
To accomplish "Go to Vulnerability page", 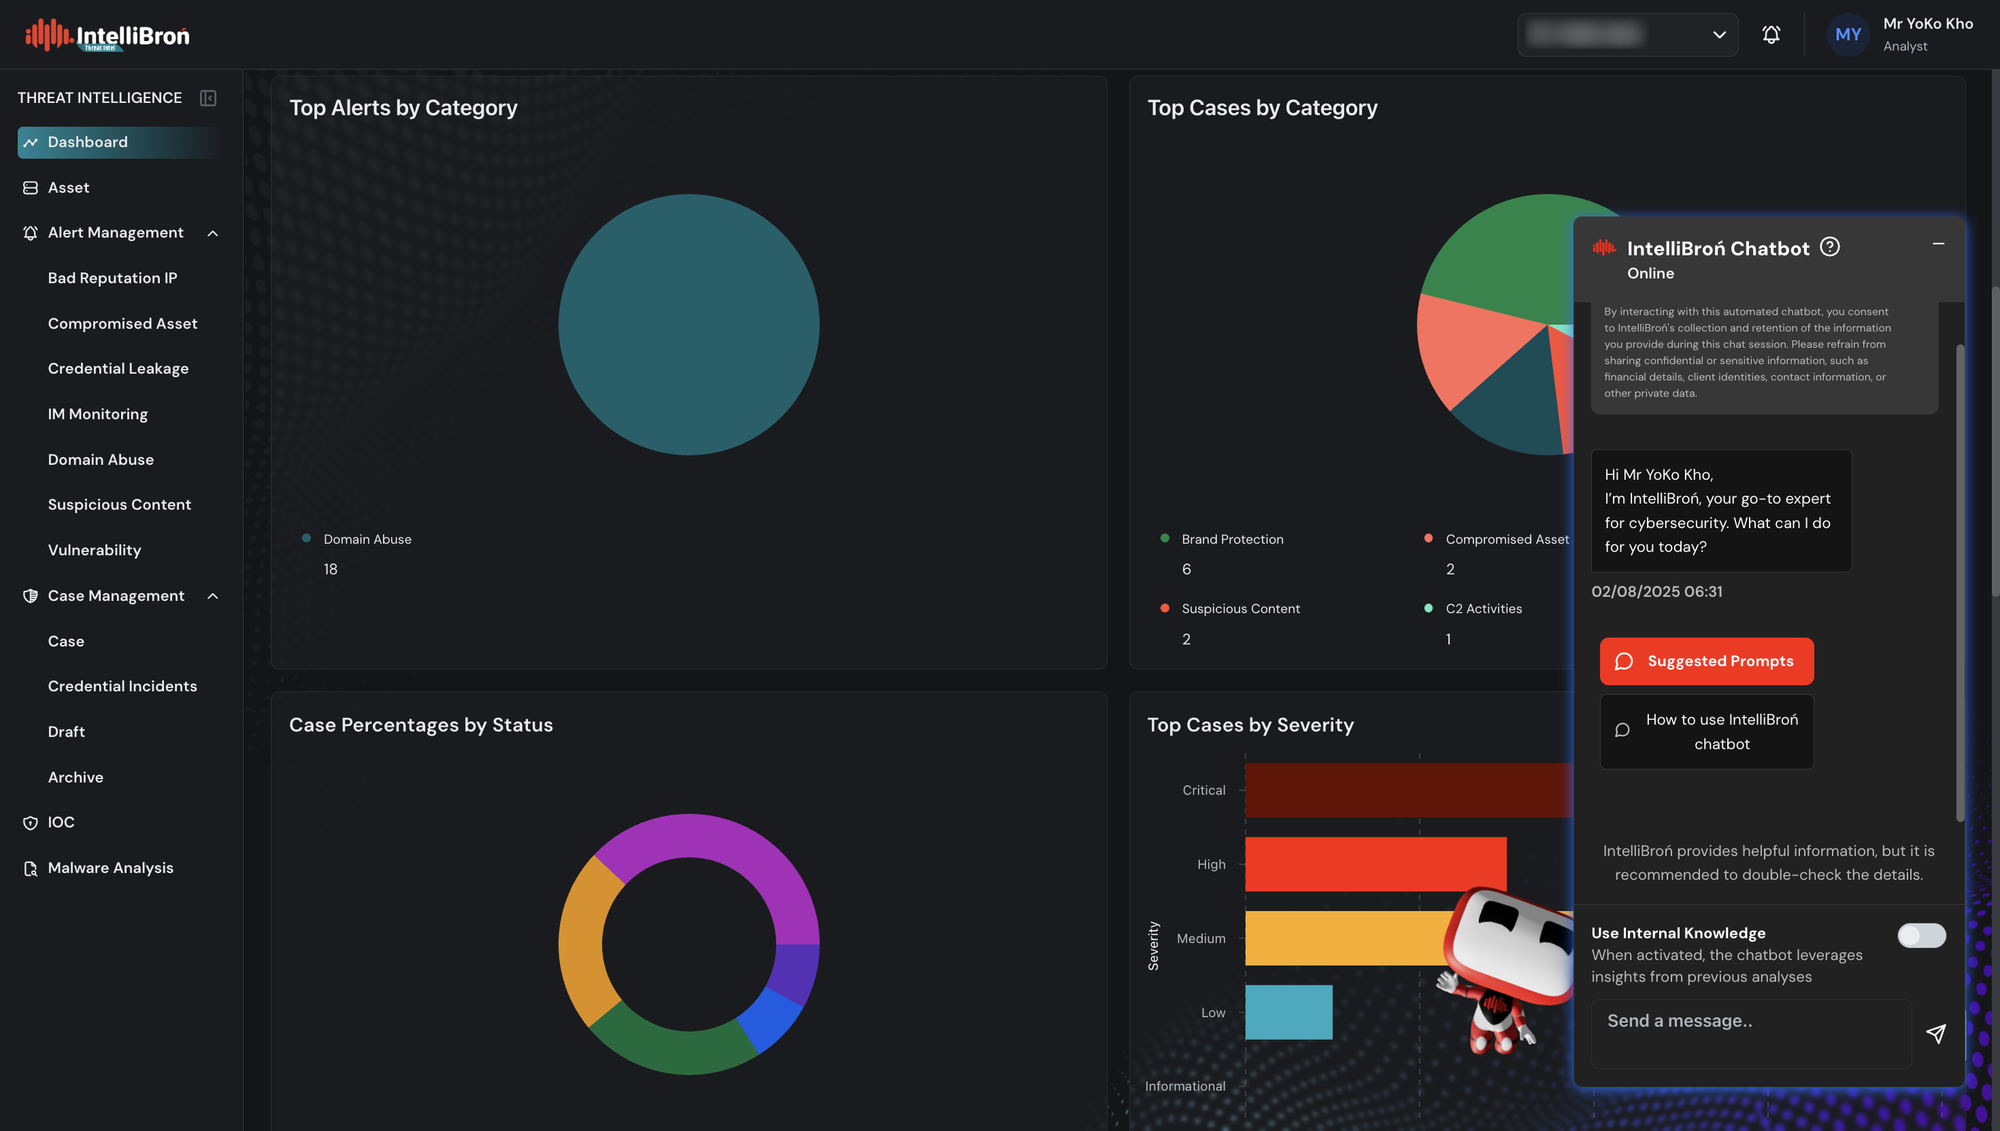I will (x=94, y=550).
